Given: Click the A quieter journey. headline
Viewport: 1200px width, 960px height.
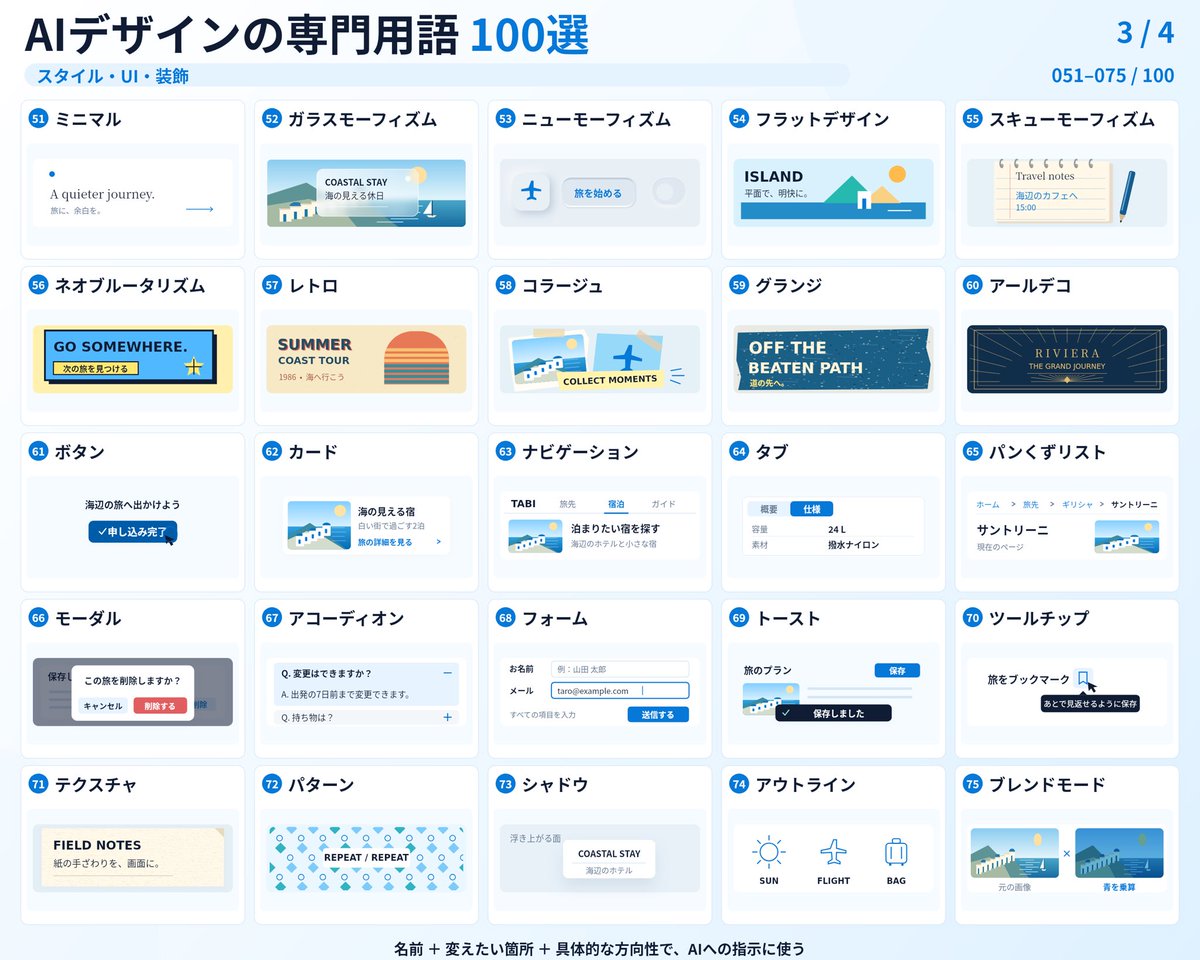Looking at the screenshot, I should (102, 194).
